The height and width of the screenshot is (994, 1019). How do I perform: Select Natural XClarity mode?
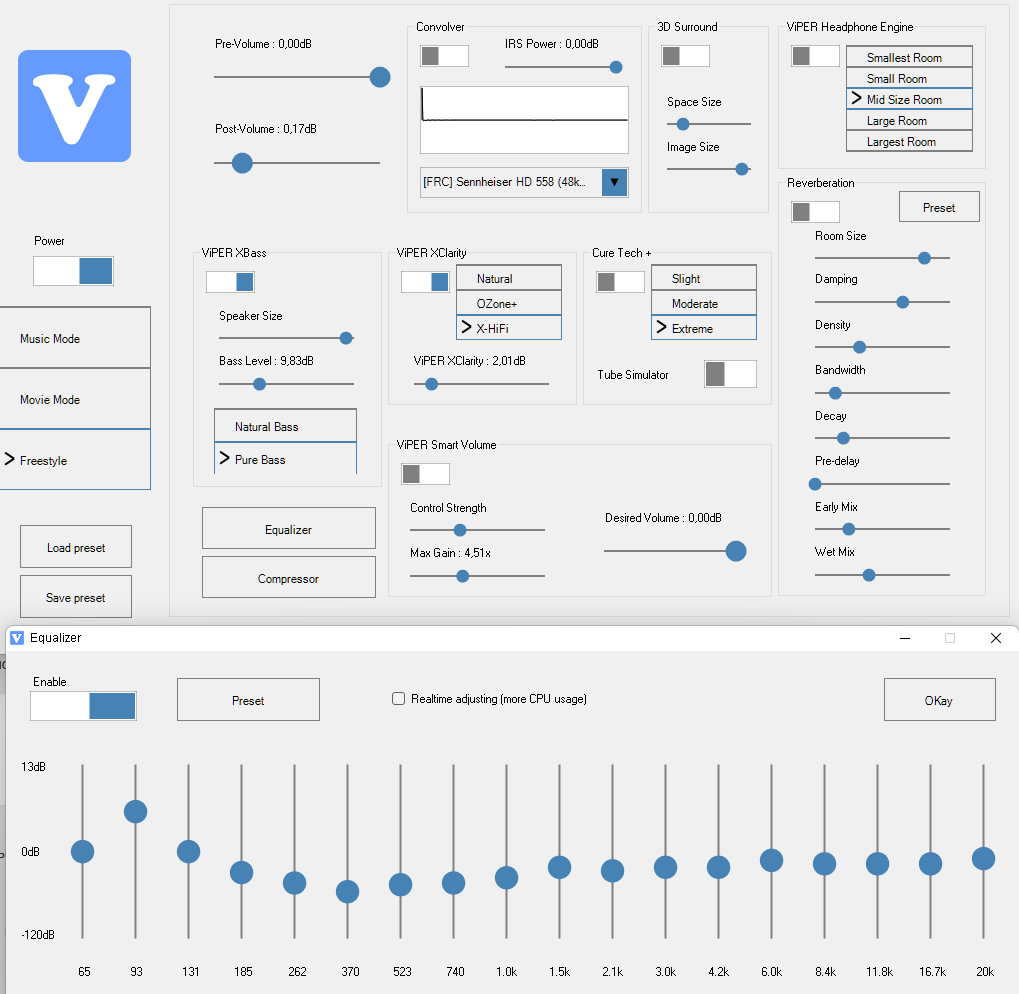coord(509,278)
